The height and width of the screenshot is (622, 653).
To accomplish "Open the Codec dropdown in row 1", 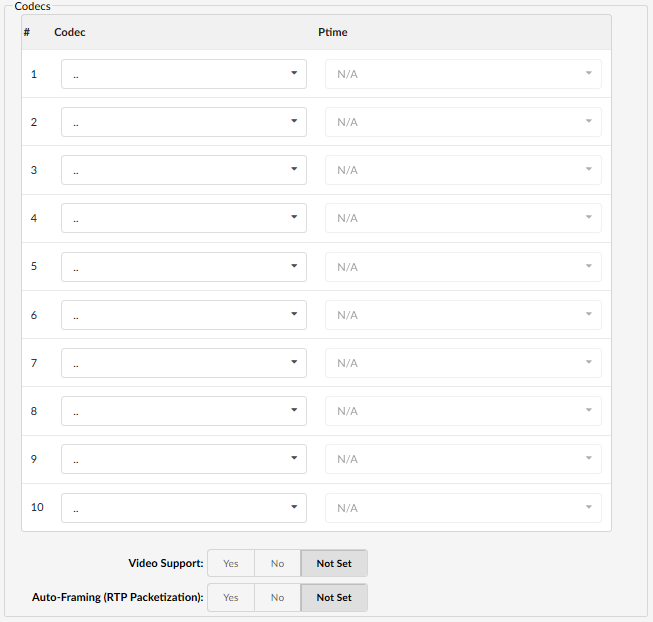I will [183, 74].
